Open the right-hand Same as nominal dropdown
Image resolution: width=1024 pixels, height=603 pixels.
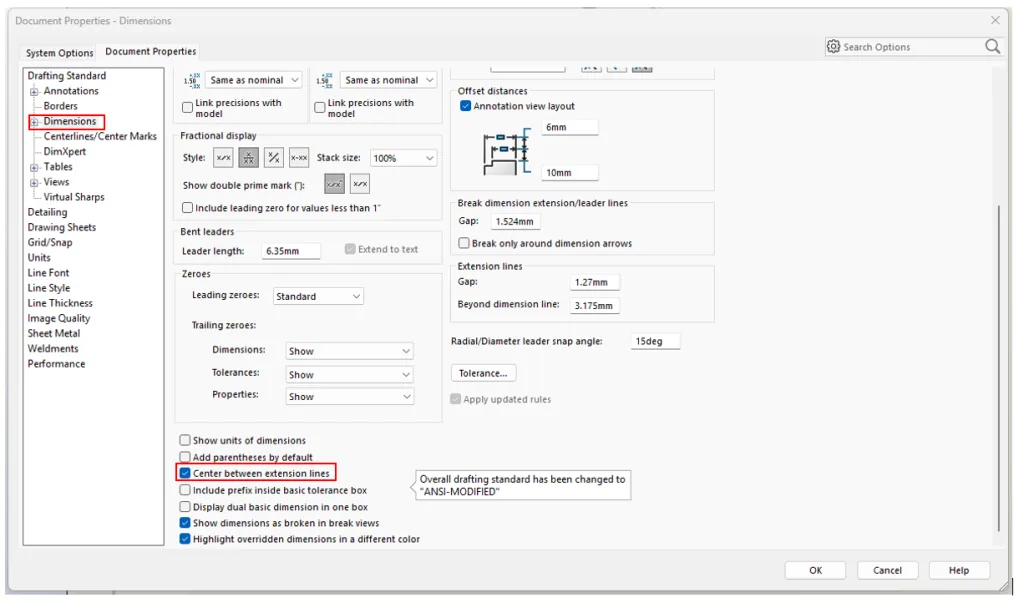click(x=389, y=80)
